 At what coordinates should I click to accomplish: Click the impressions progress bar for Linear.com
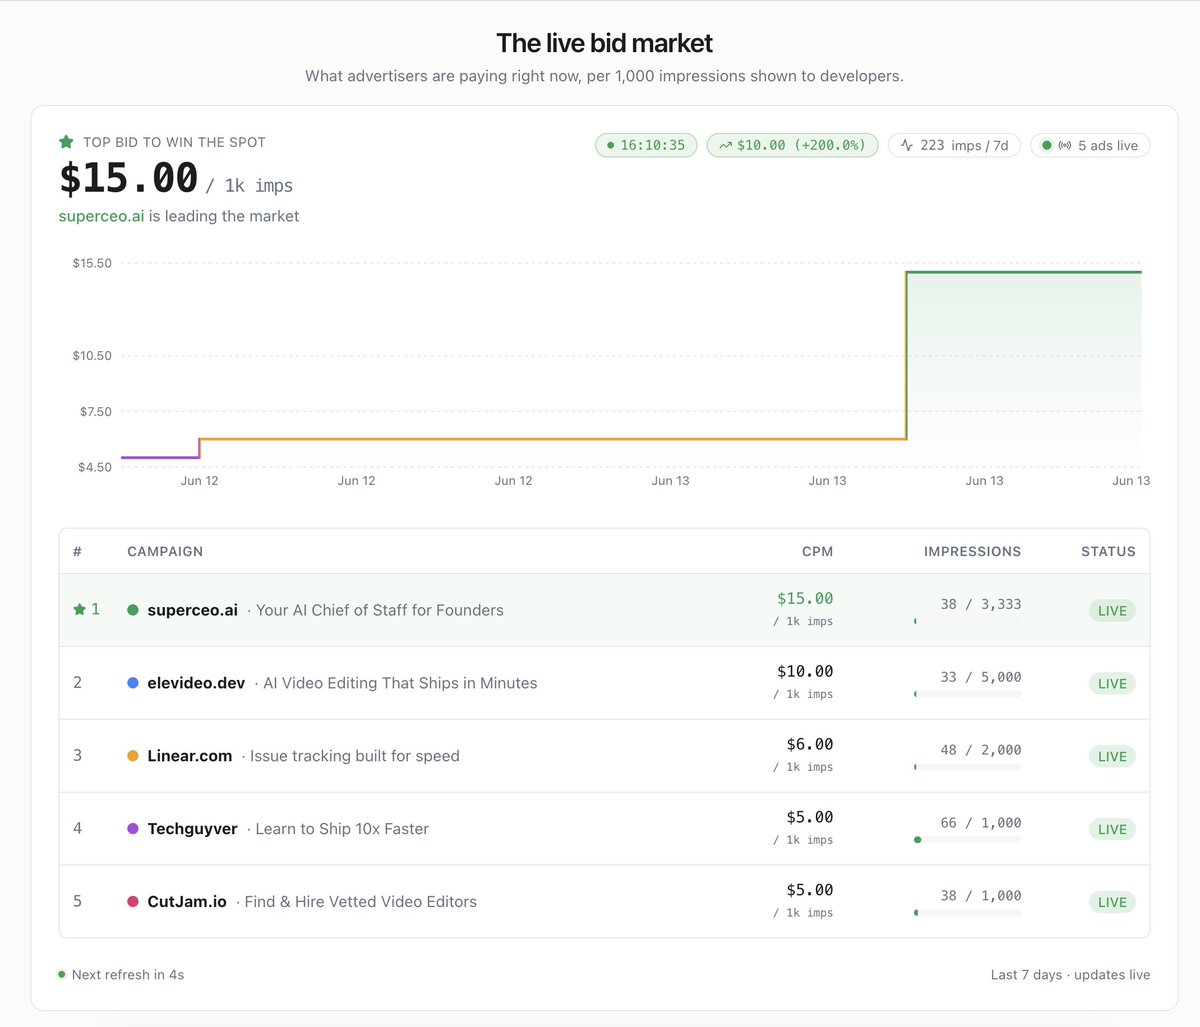[x=968, y=767]
